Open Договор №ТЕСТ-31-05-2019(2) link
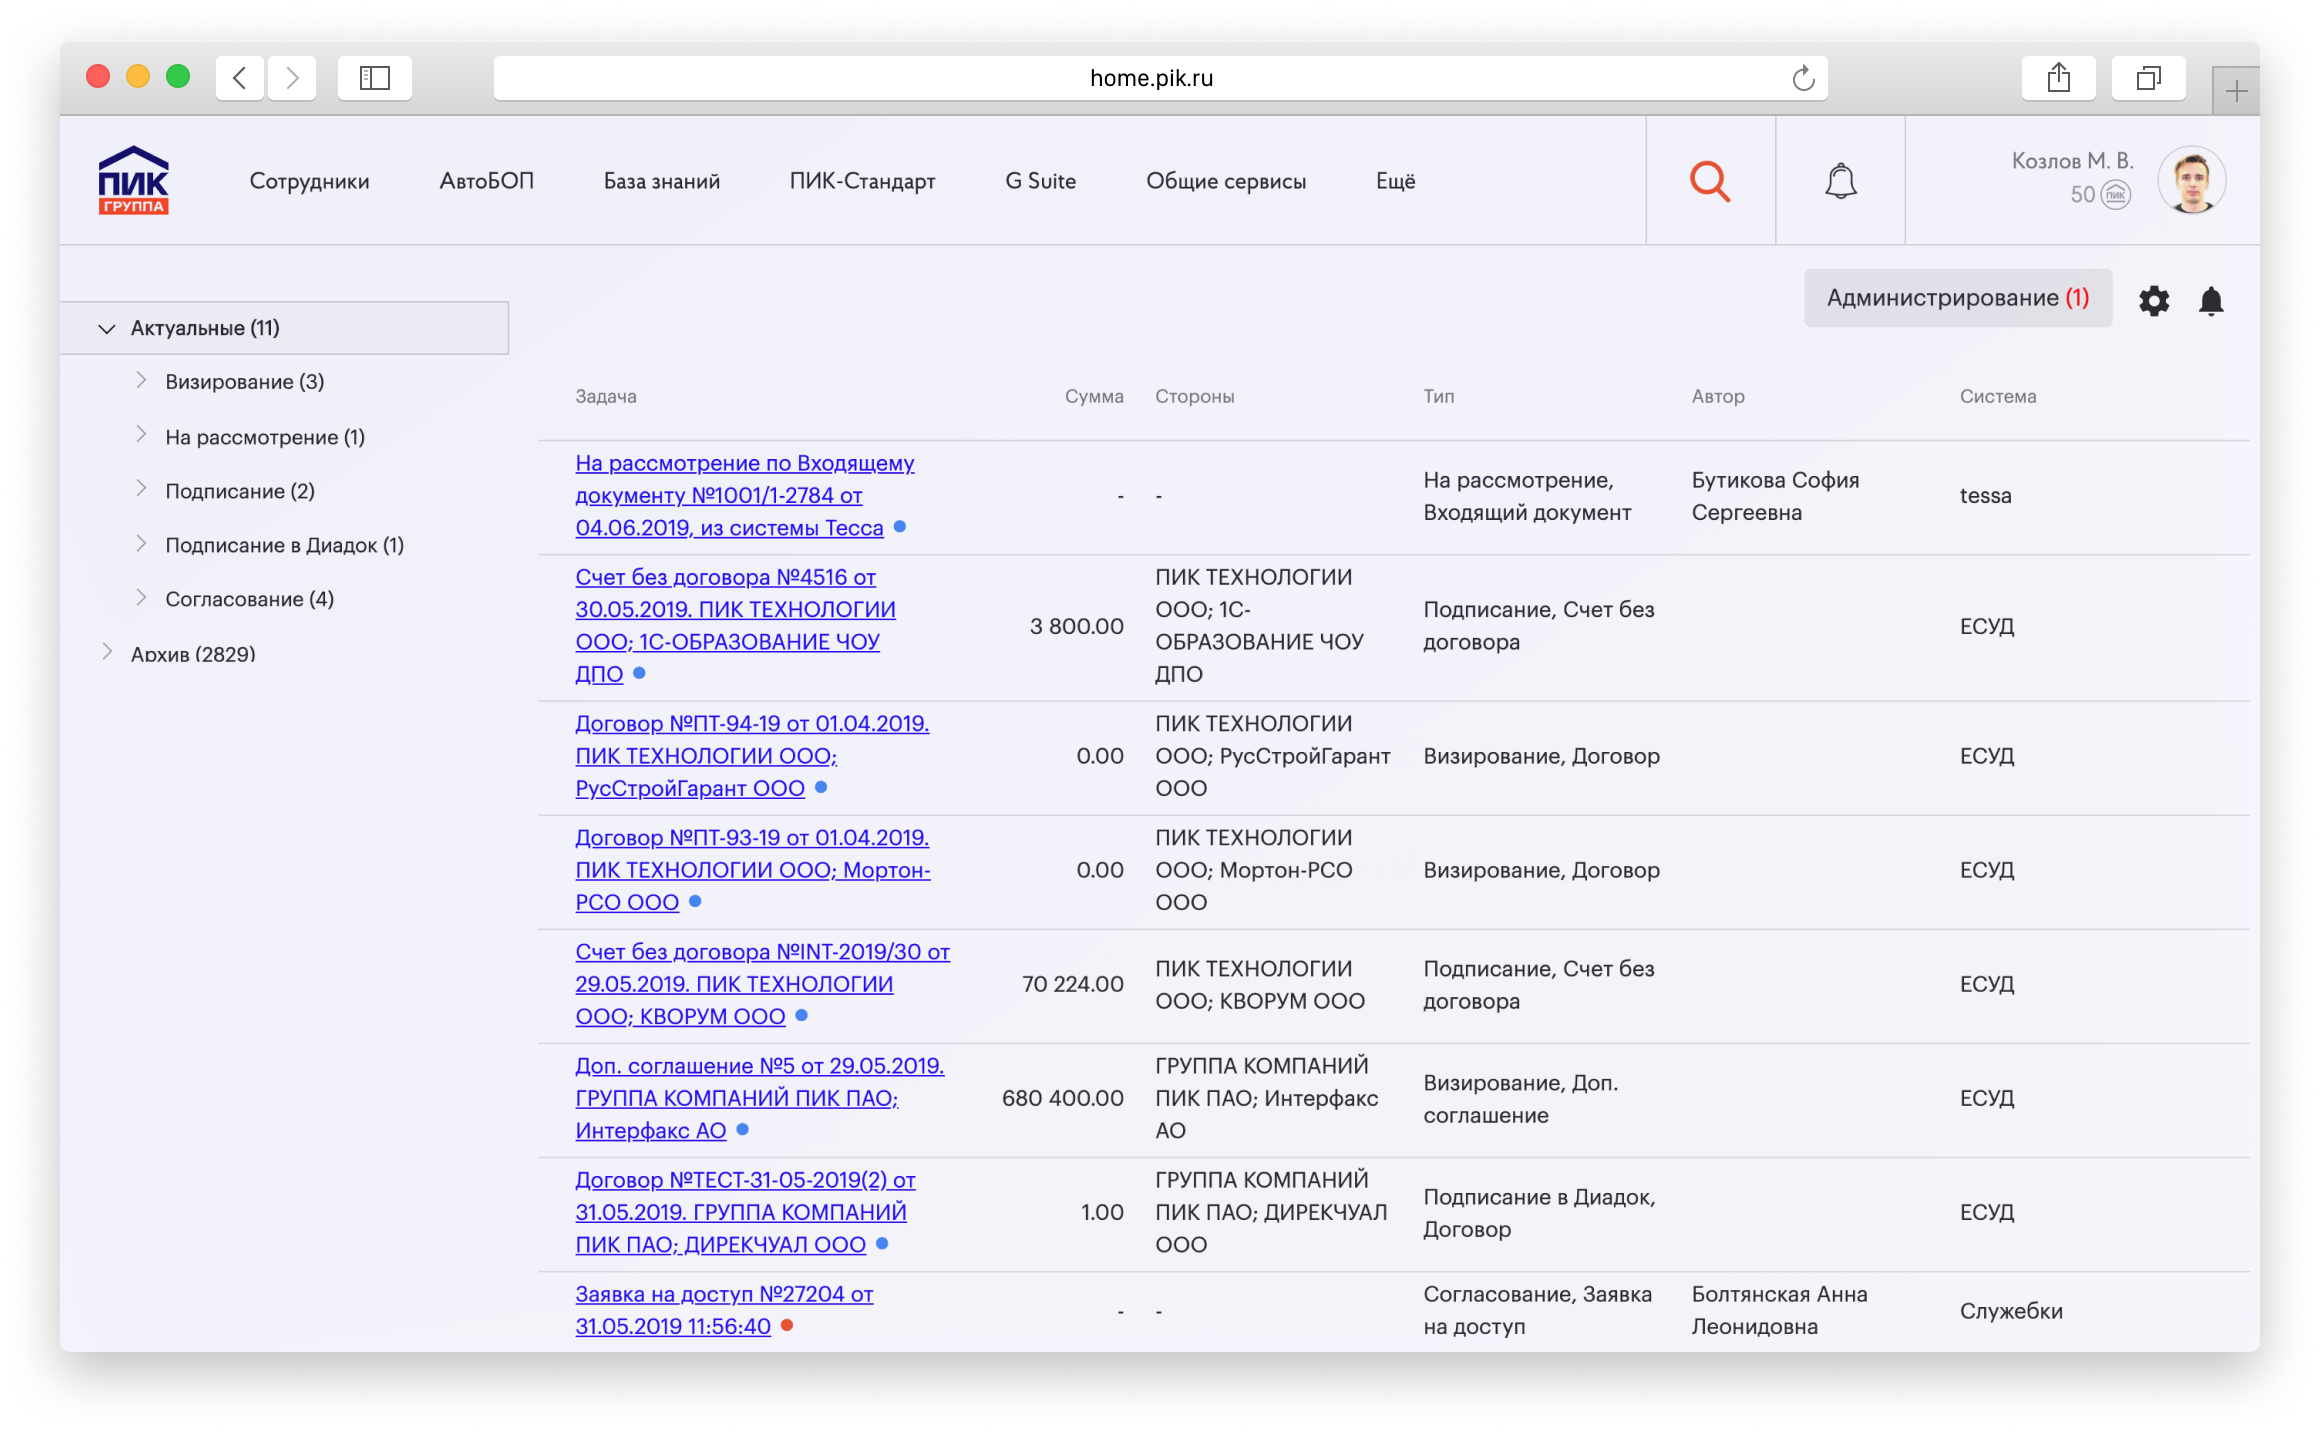Screen dimensions: 2320x1432 (x=745, y=1211)
